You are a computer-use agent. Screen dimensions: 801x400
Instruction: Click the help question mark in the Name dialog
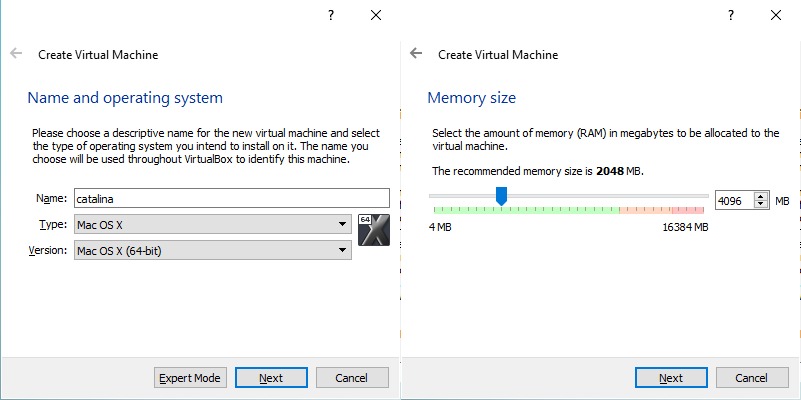click(331, 15)
